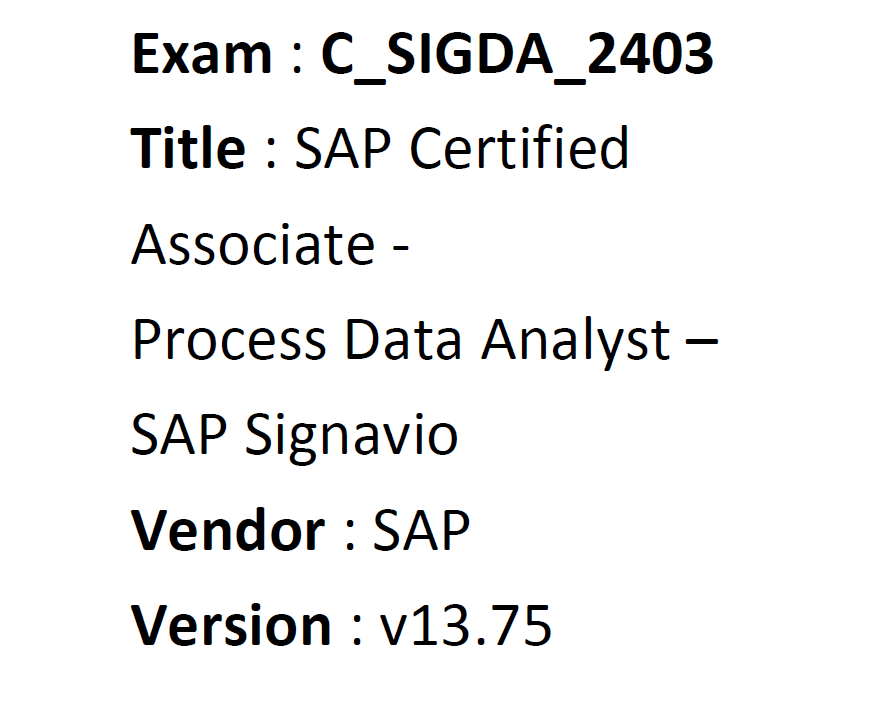The image size is (878, 714).
Task: Click the word "Data"
Action: tap(403, 339)
